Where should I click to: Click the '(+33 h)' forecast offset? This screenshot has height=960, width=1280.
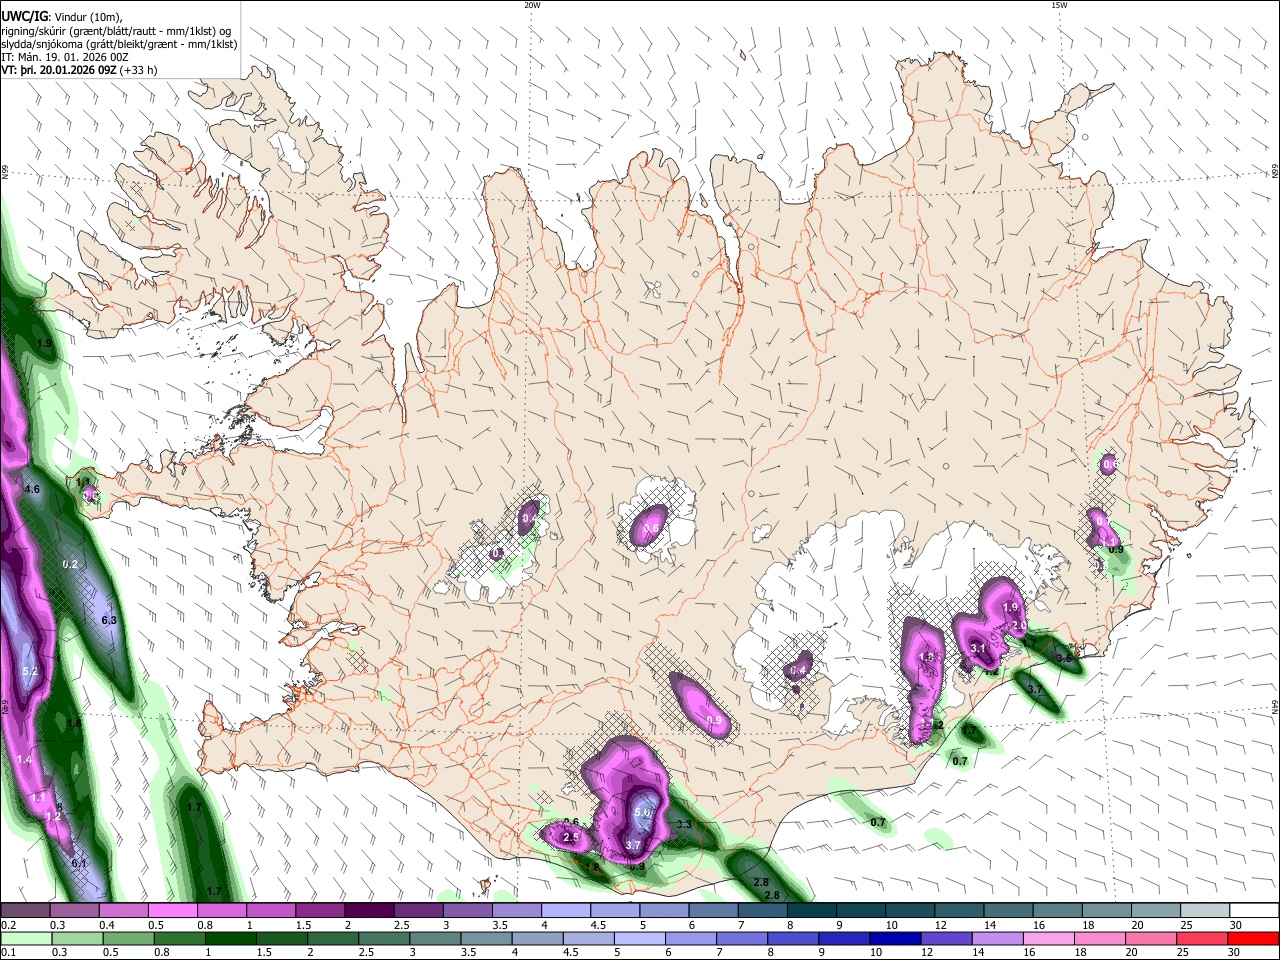pos(139,71)
